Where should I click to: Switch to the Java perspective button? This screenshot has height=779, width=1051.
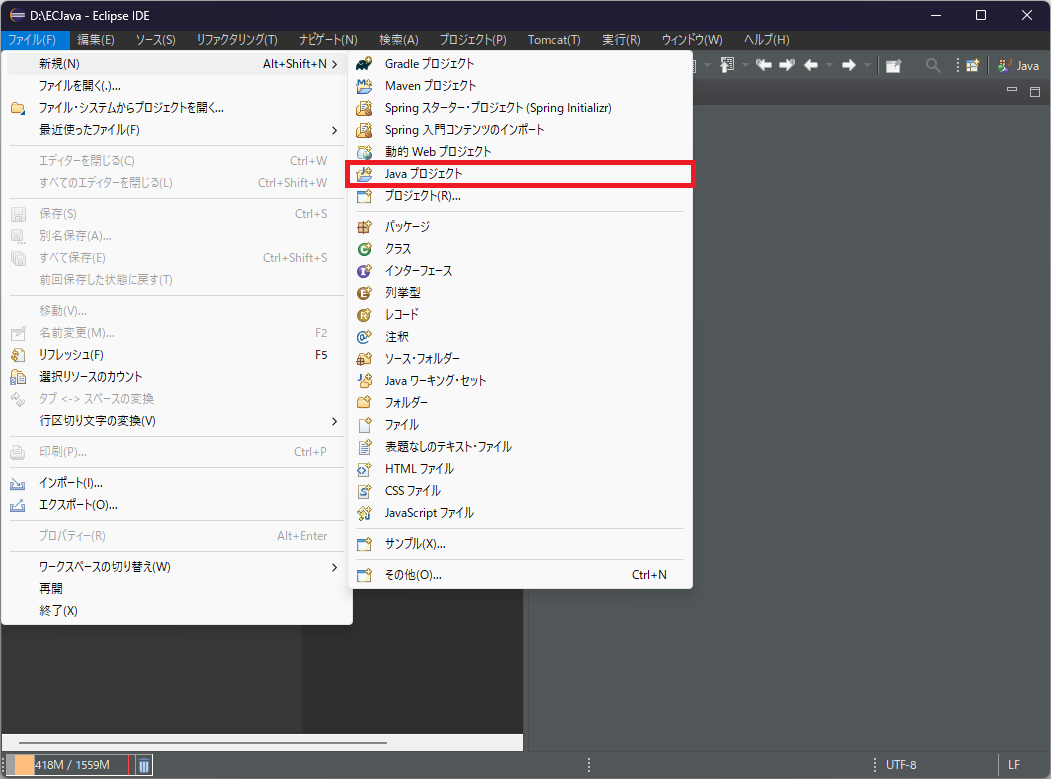[1017, 66]
